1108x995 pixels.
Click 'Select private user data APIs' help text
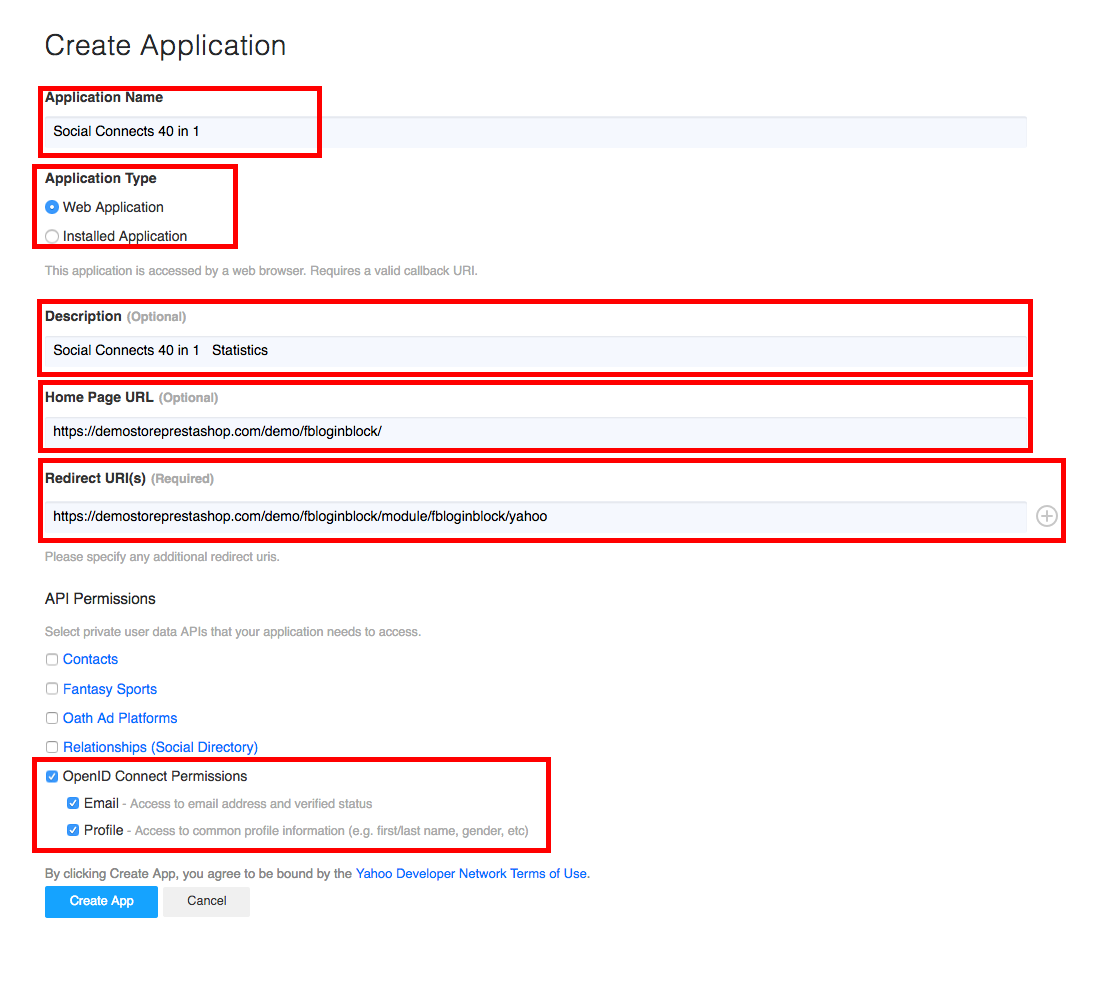[x=233, y=632]
